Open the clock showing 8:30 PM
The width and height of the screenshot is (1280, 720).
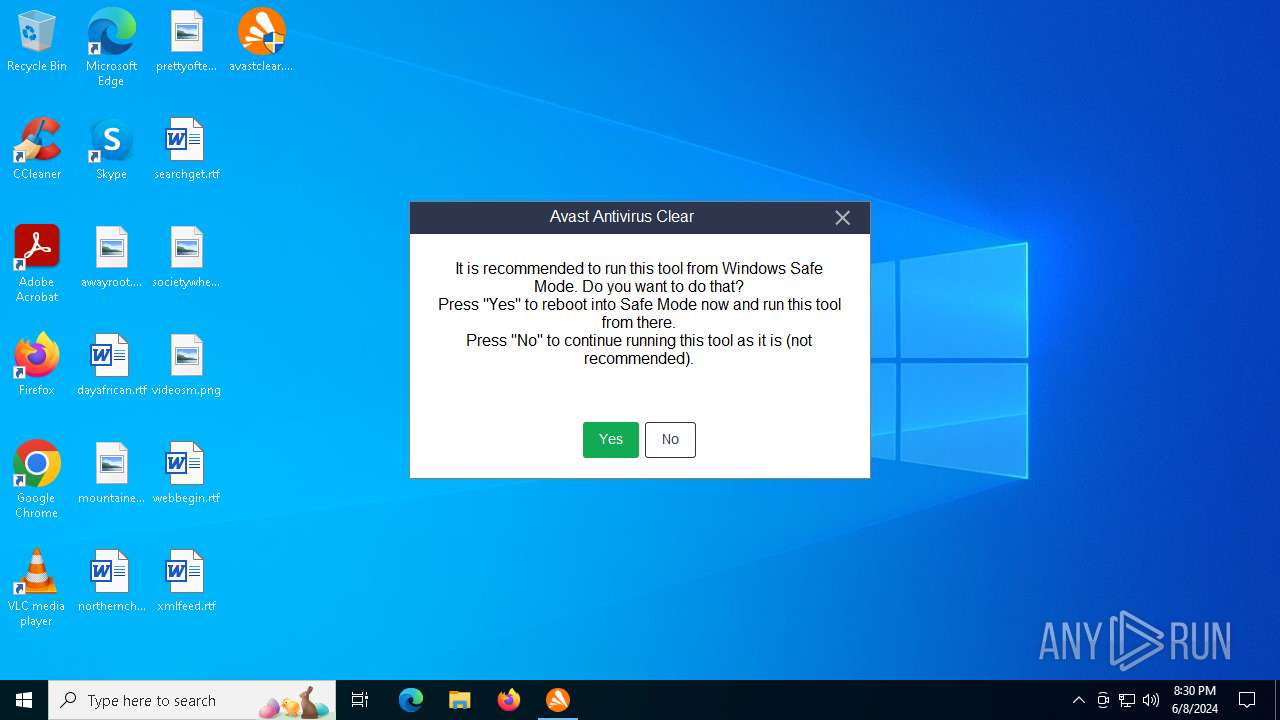1195,700
